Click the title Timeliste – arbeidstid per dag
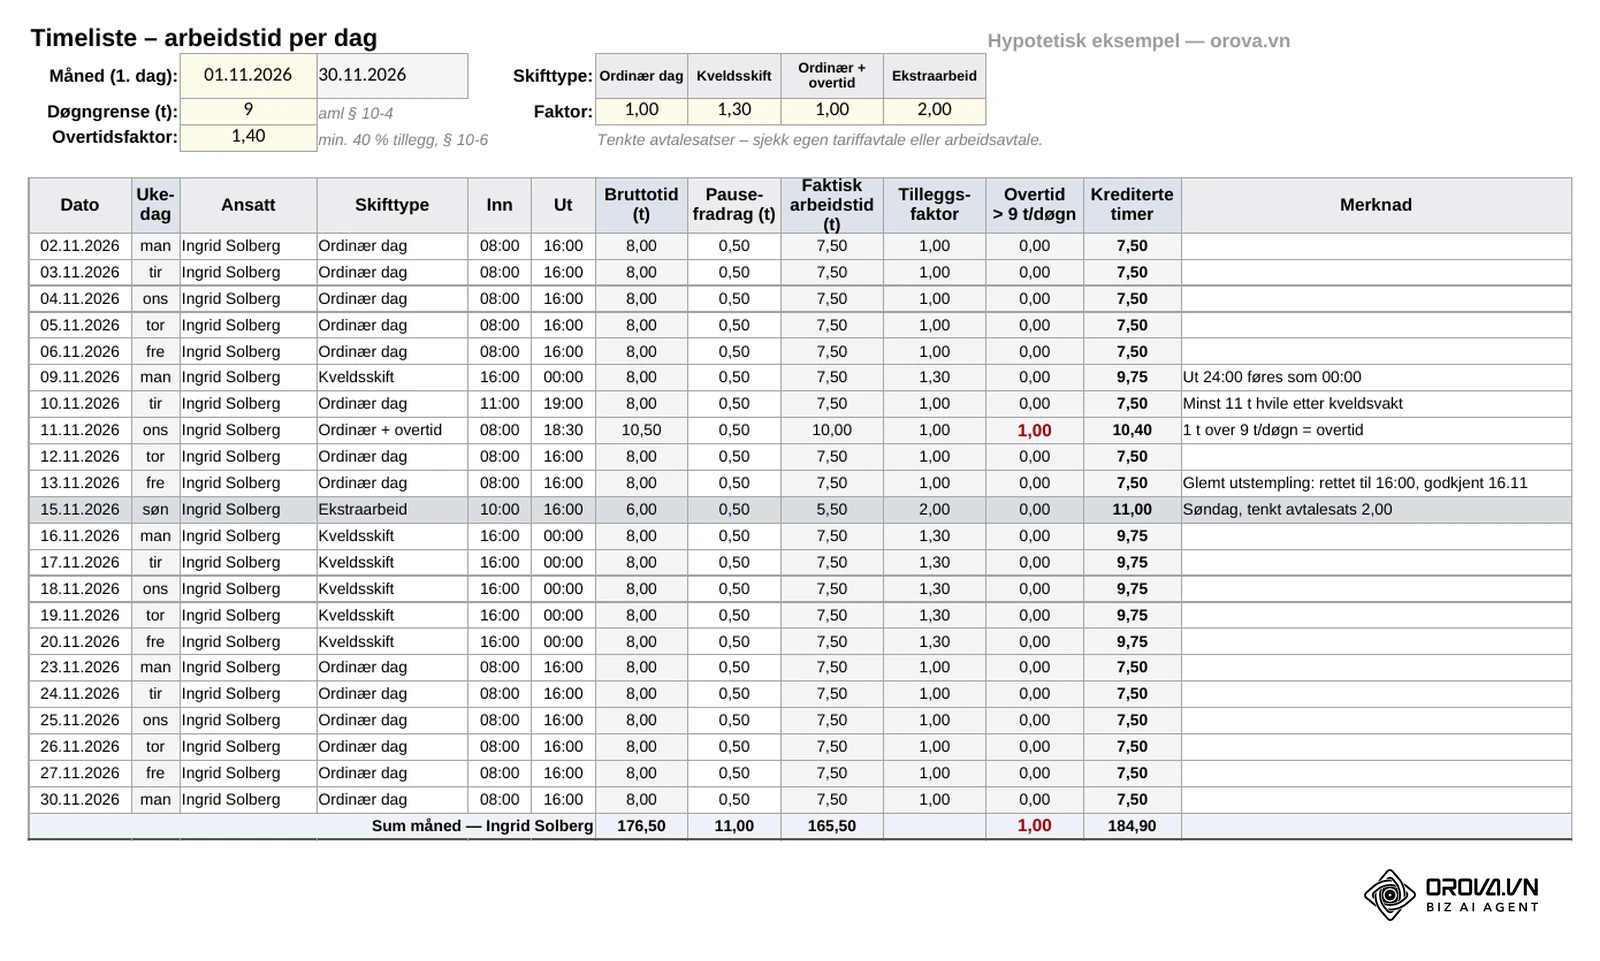The height and width of the screenshot is (961, 1600). click(204, 38)
